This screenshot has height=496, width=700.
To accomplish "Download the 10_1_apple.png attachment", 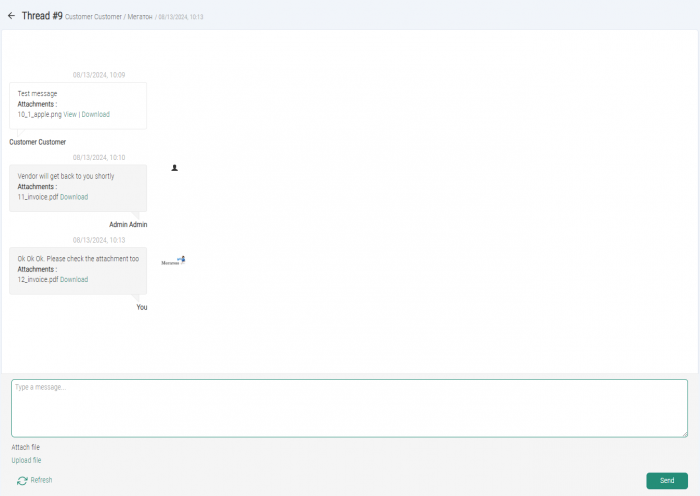I will (96, 114).
